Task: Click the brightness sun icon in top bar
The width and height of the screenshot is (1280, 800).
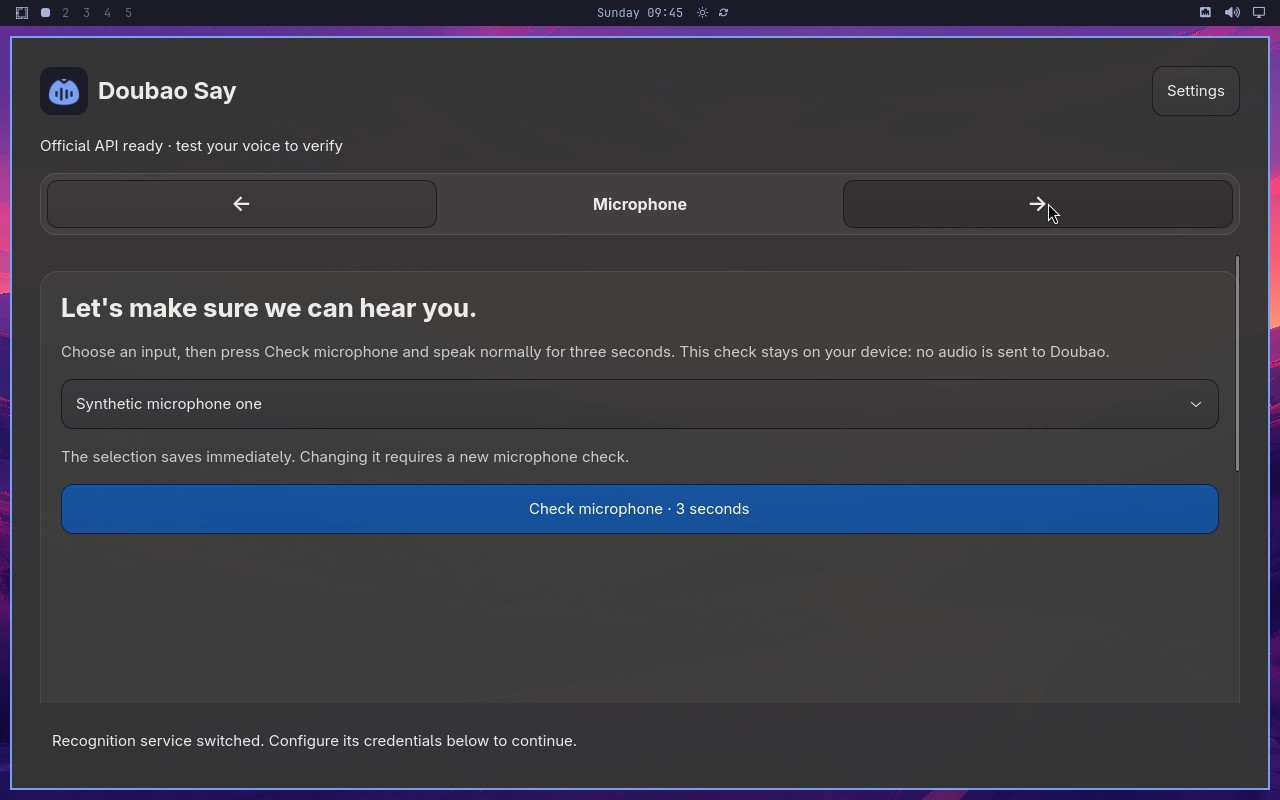Action: click(x=703, y=13)
